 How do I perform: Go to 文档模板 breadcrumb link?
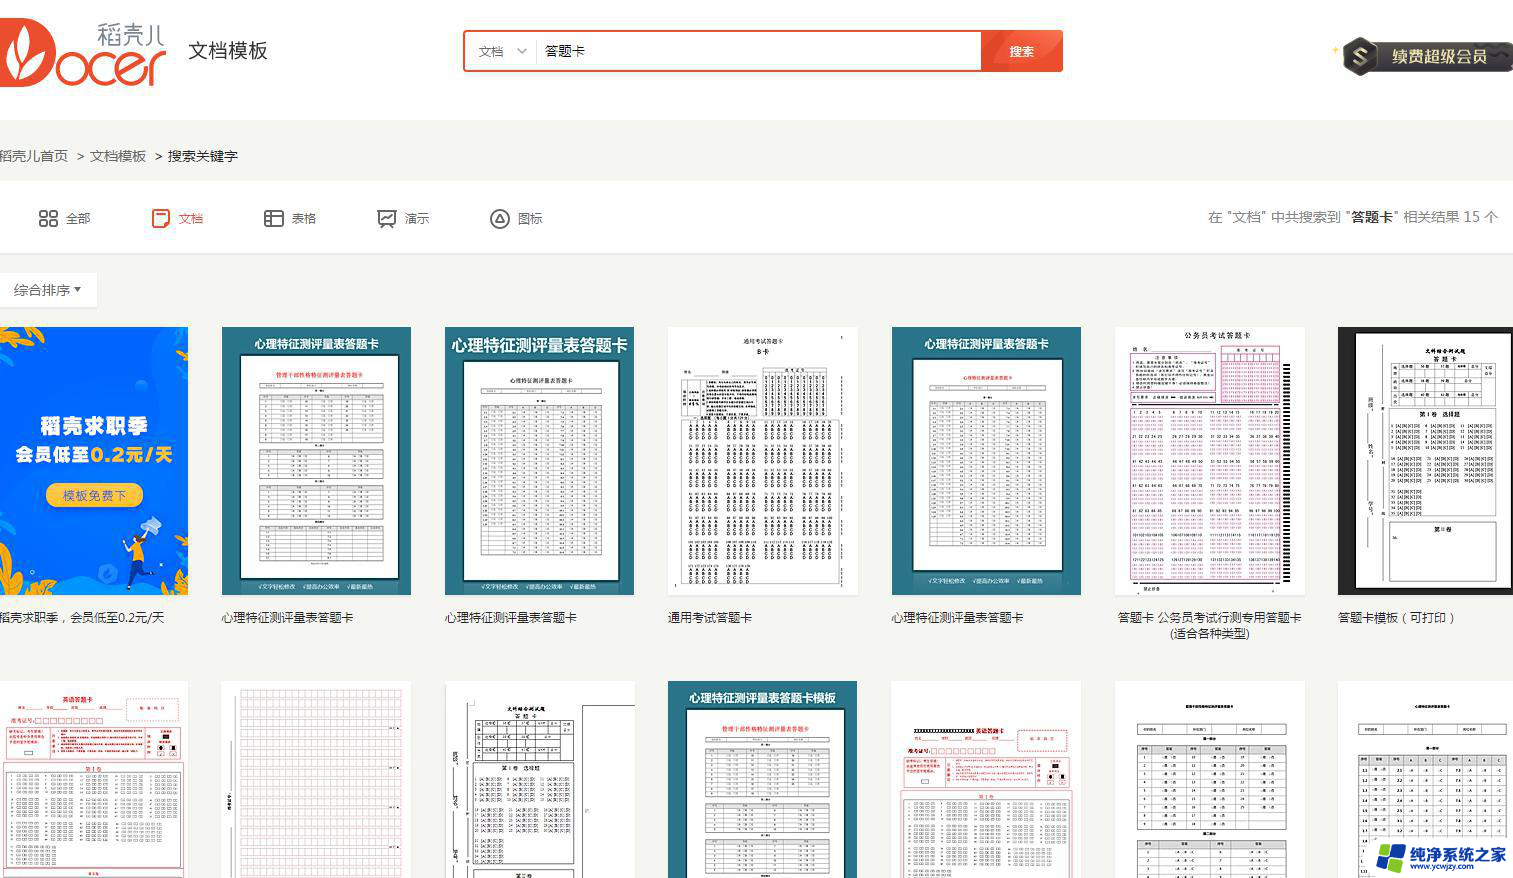[118, 156]
